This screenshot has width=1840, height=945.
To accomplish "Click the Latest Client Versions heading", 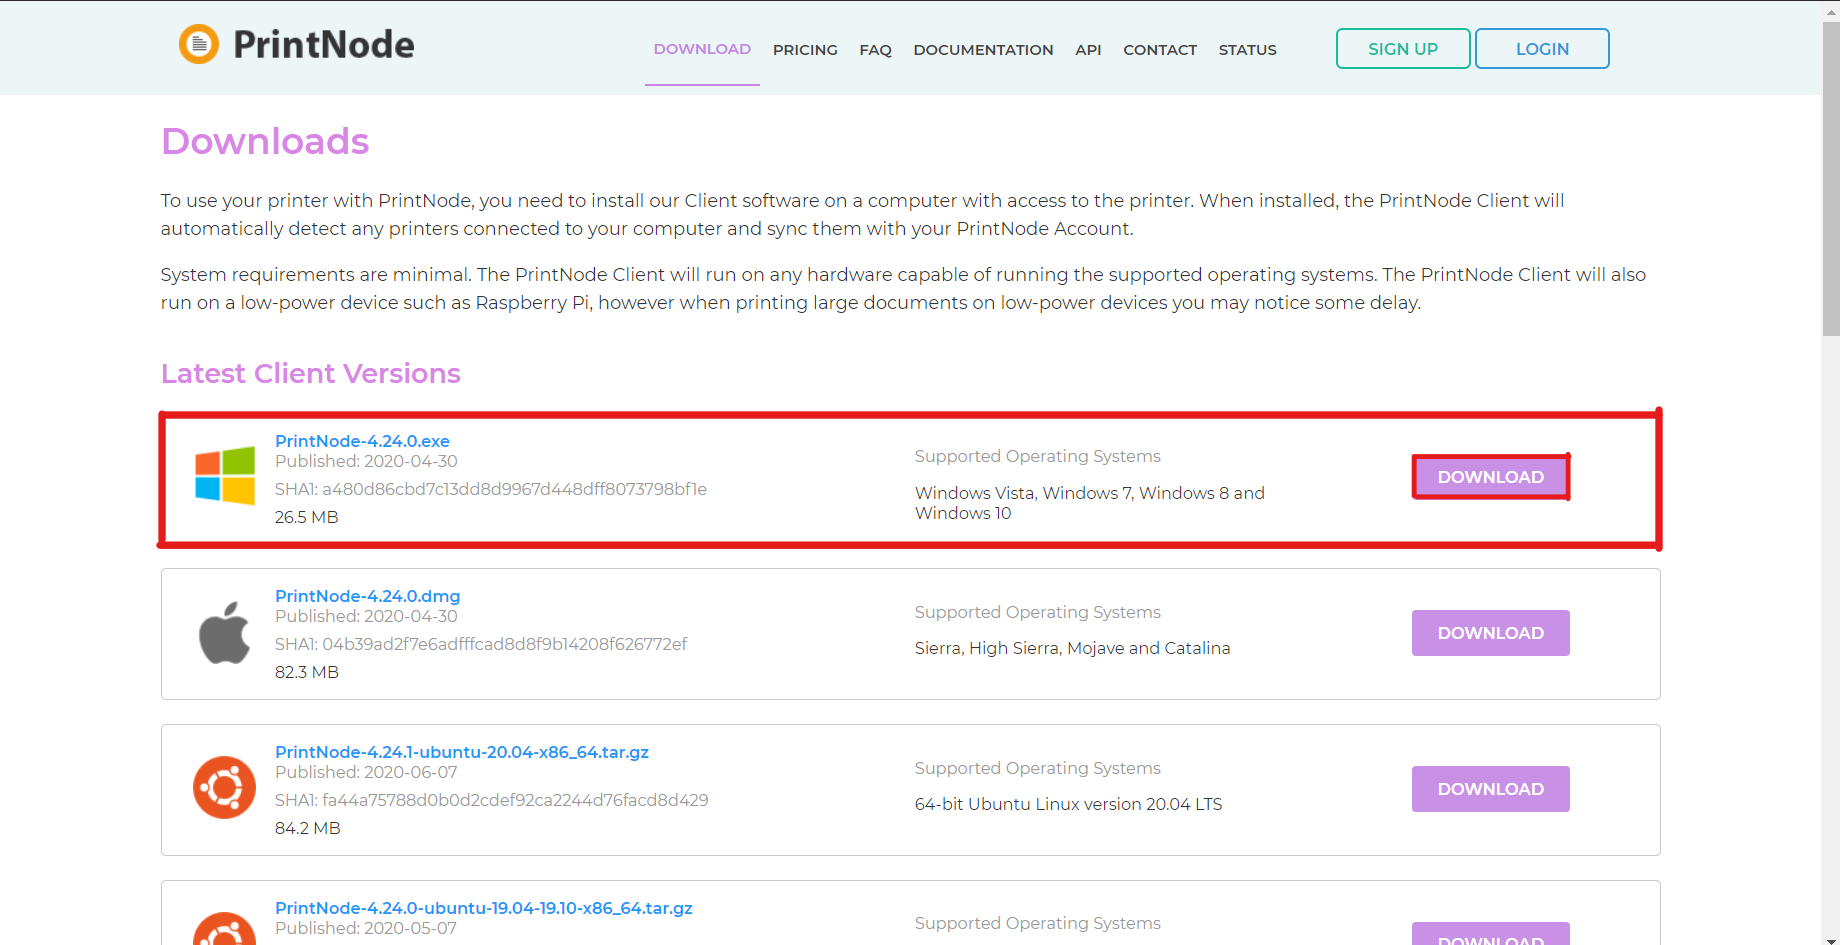I will 311,373.
